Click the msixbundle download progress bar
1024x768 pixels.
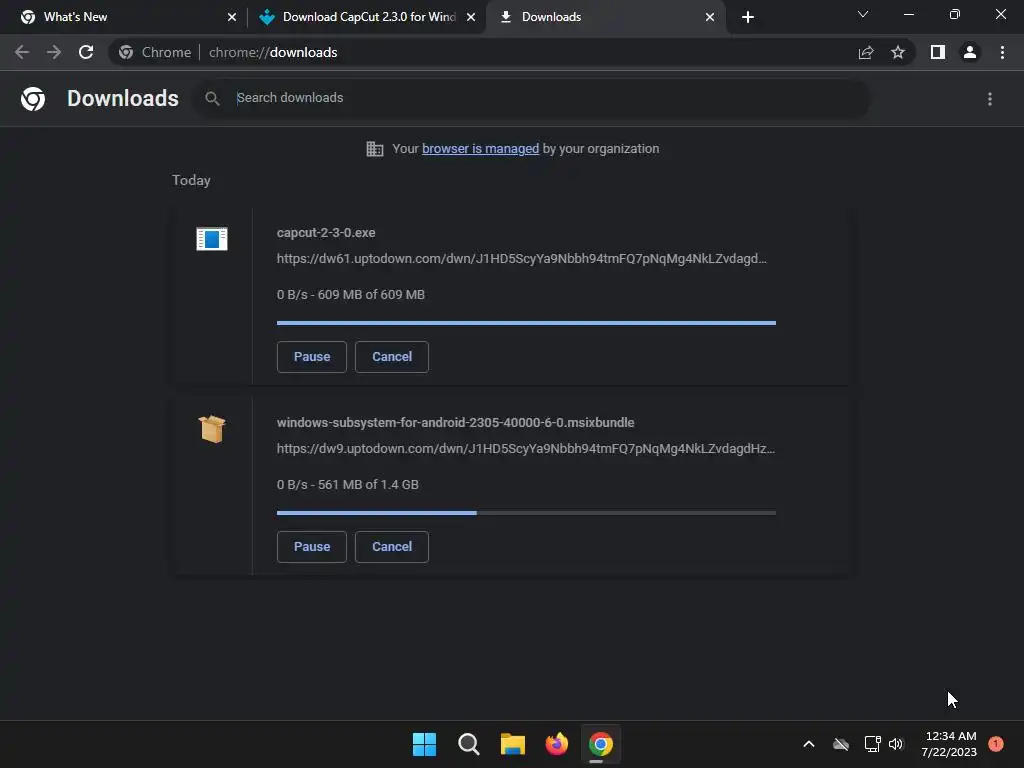tap(526, 513)
